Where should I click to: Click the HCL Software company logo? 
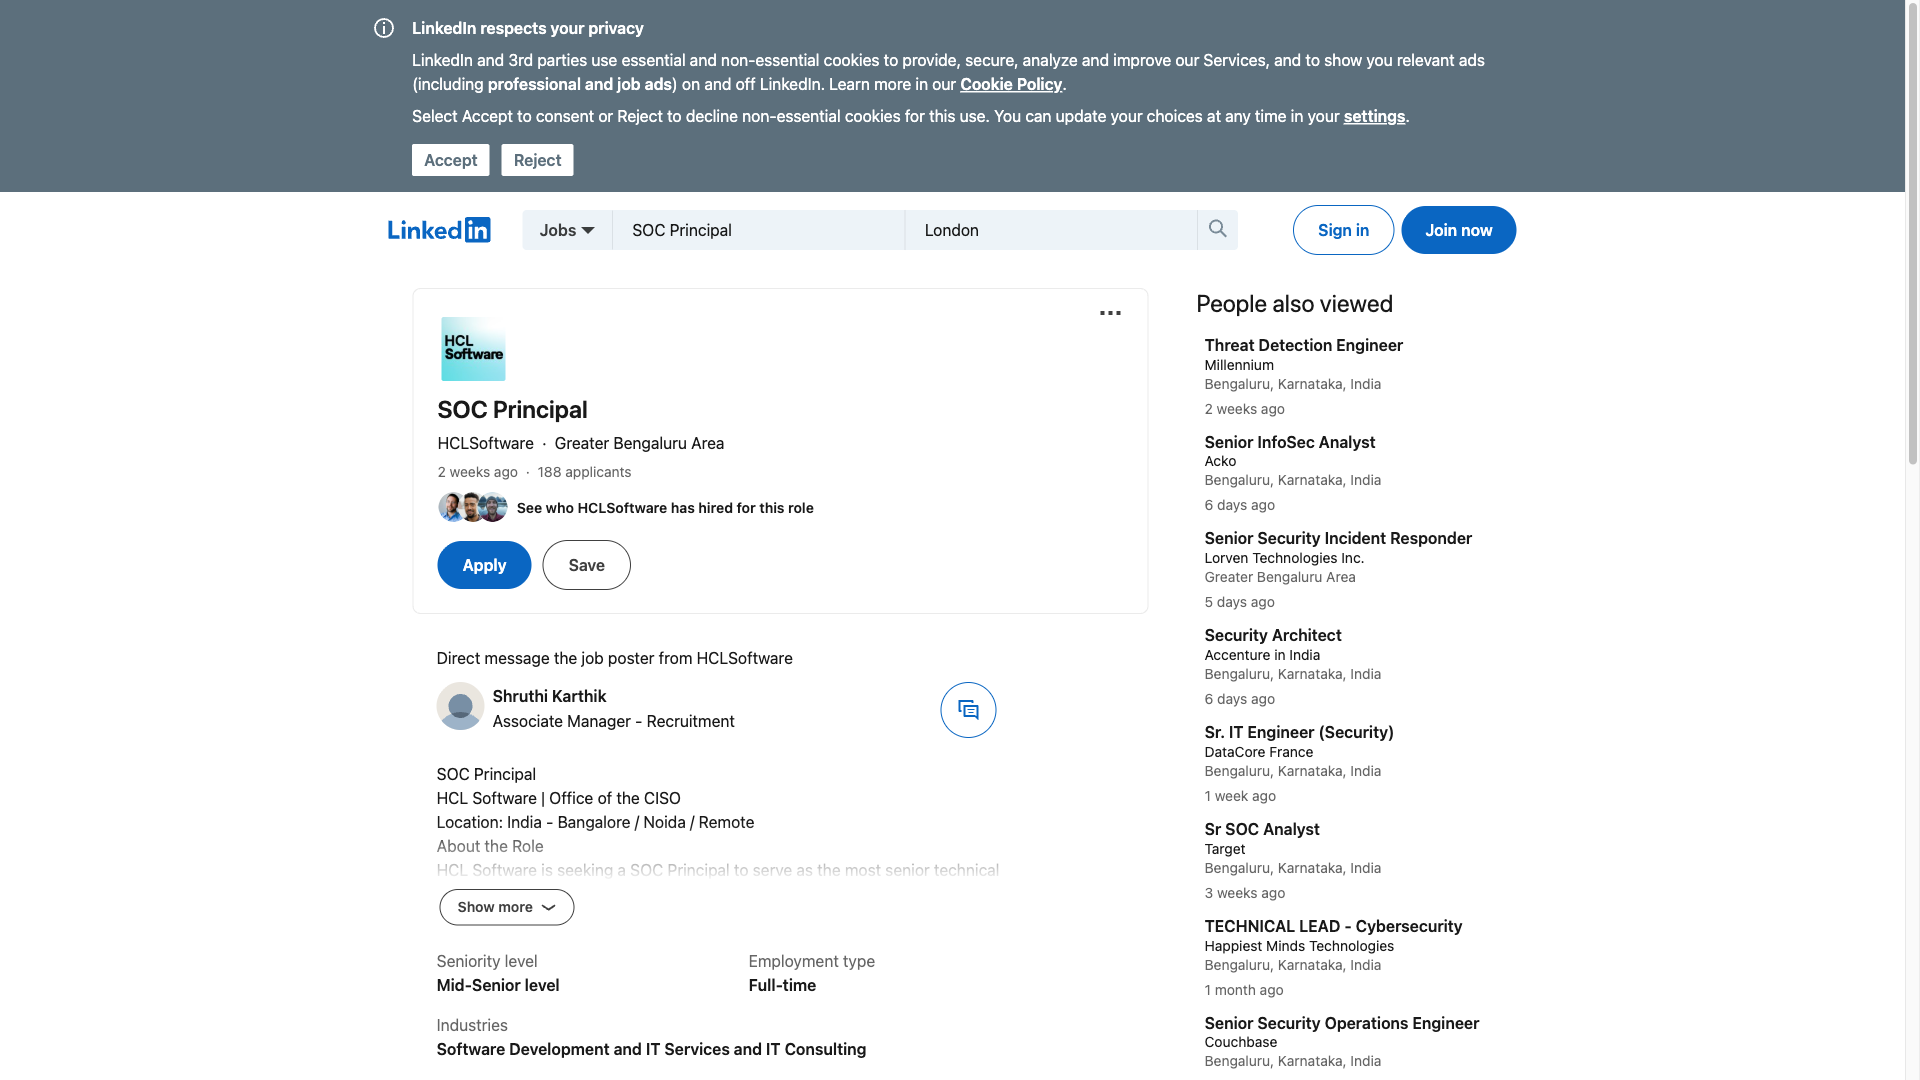coord(473,349)
